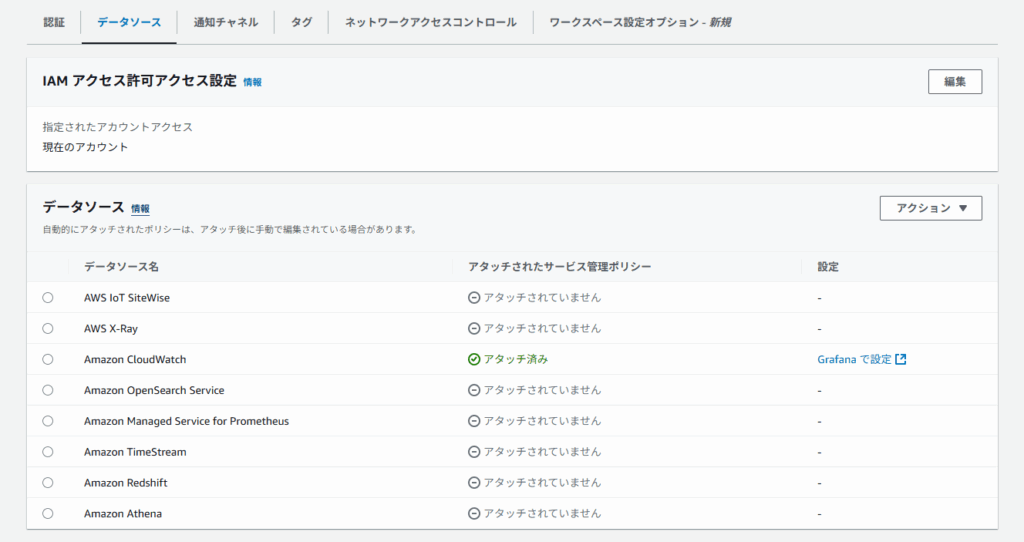Click the not-attached status icon for Amazon Athena
1024x542 pixels.
pos(474,513)
